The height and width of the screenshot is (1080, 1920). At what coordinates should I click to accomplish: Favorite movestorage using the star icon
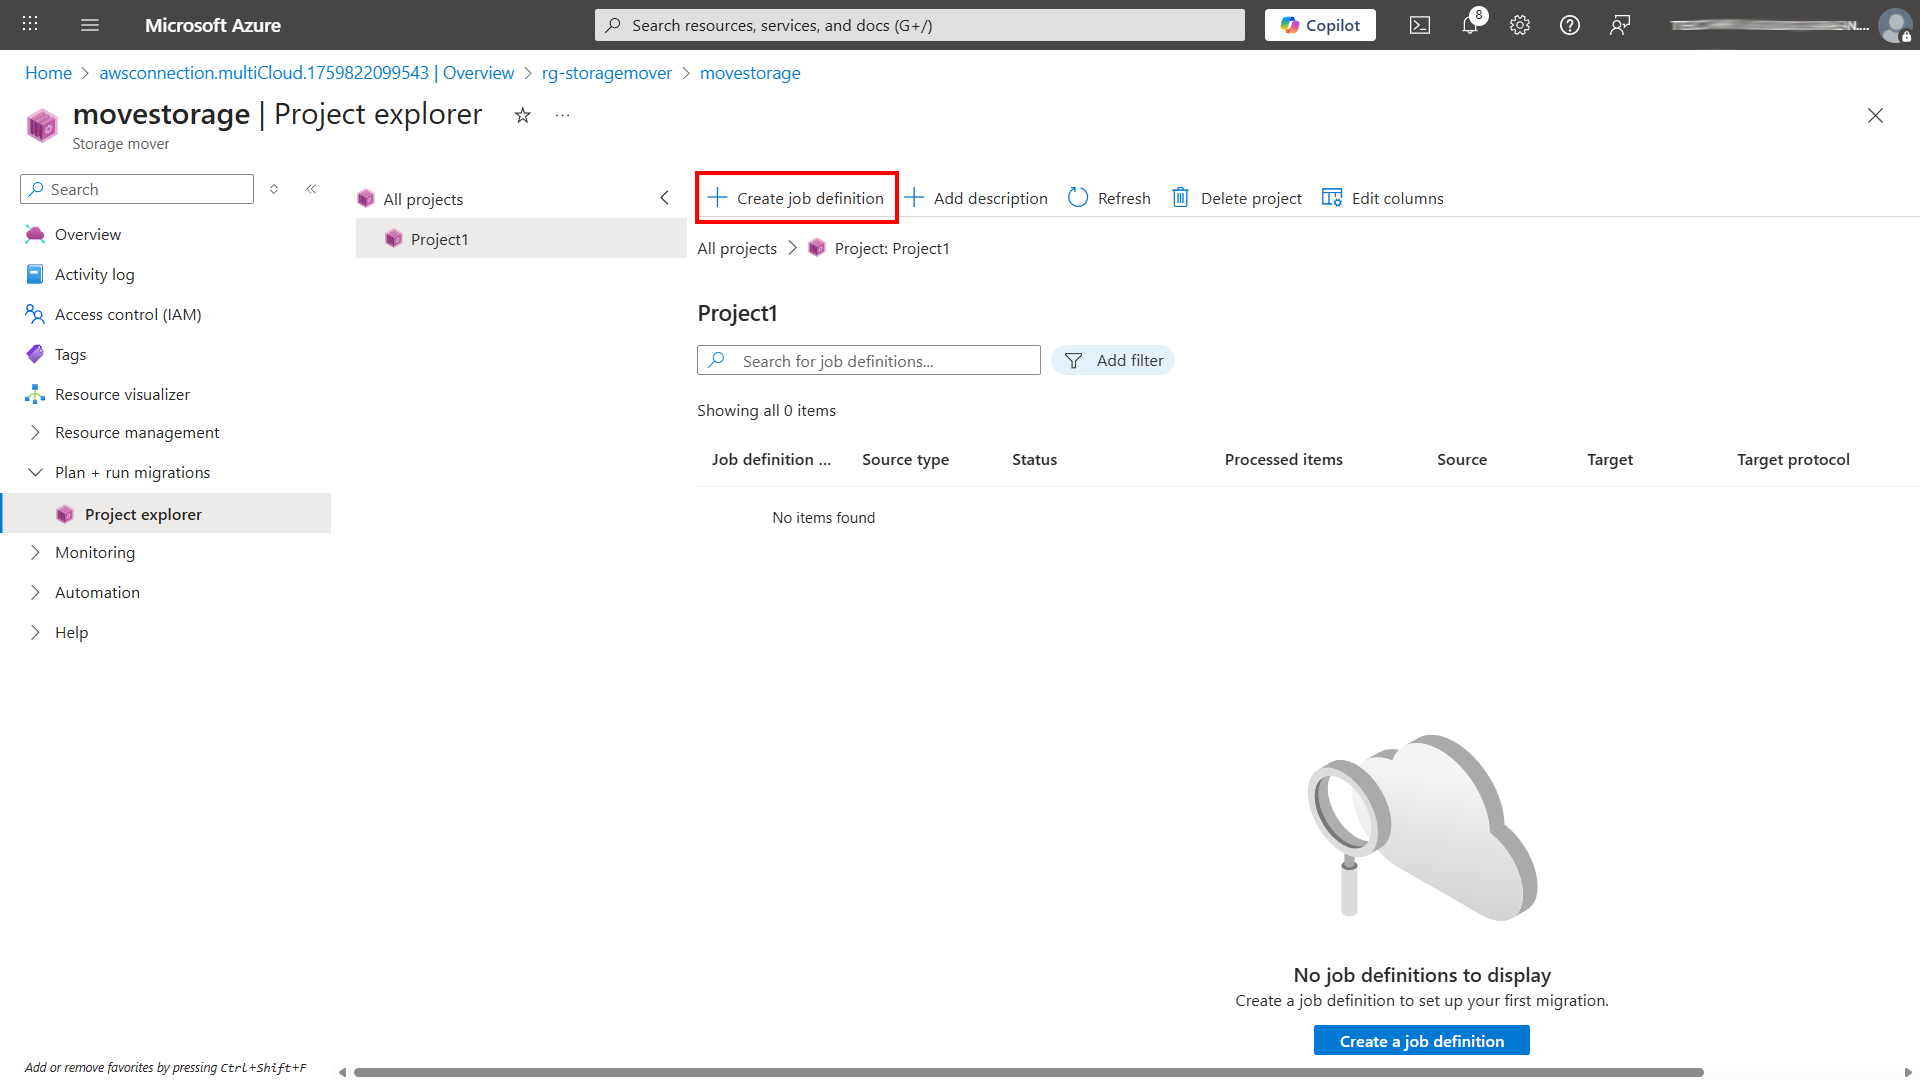522,115
